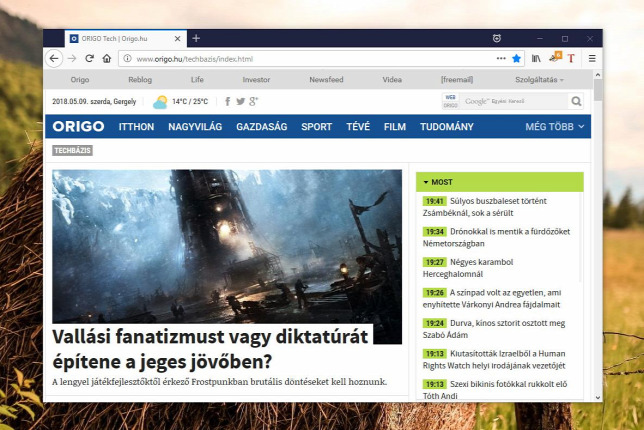Open 19:26 news A színpad volt
This screenshot has width=644, height=430.
coord(492,299)
